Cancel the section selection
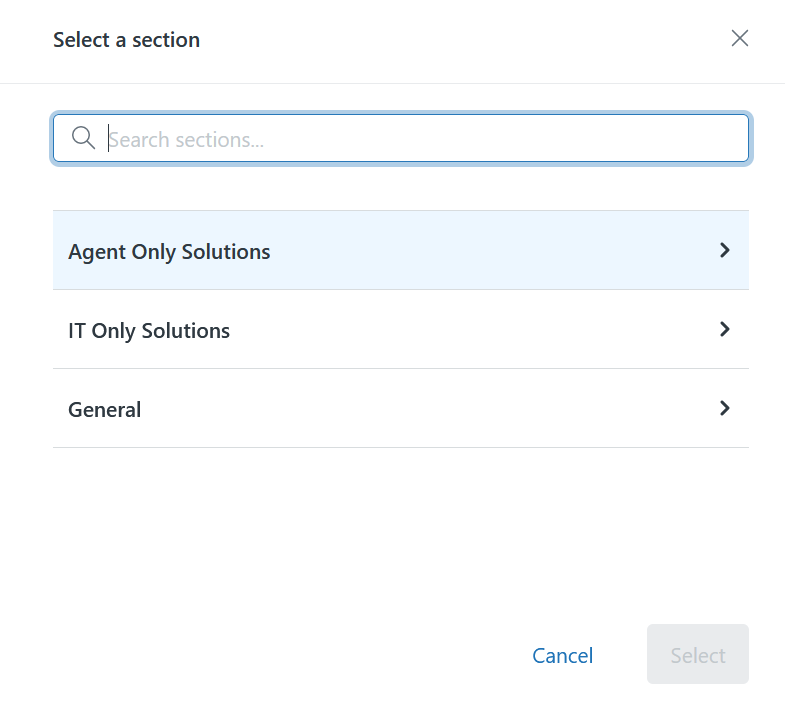This screenshot has height=717, width=785. click(x=562, y=655)
